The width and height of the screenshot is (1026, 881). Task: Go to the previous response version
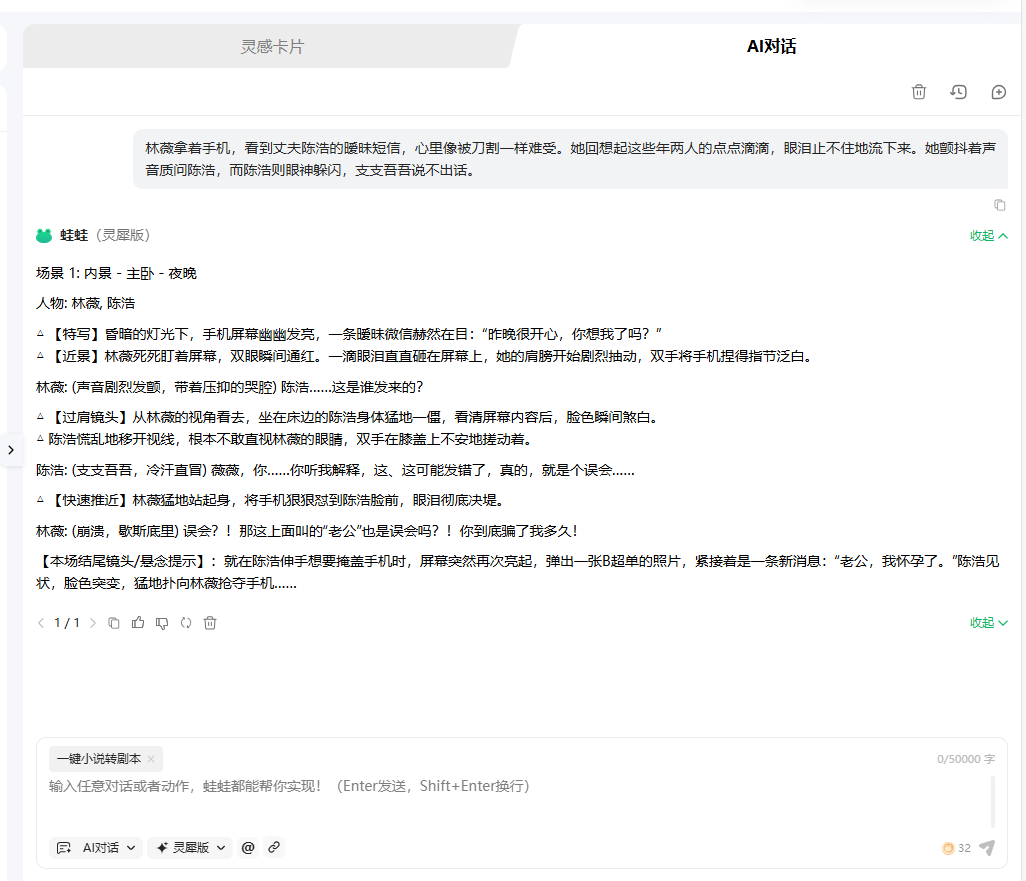41,623
